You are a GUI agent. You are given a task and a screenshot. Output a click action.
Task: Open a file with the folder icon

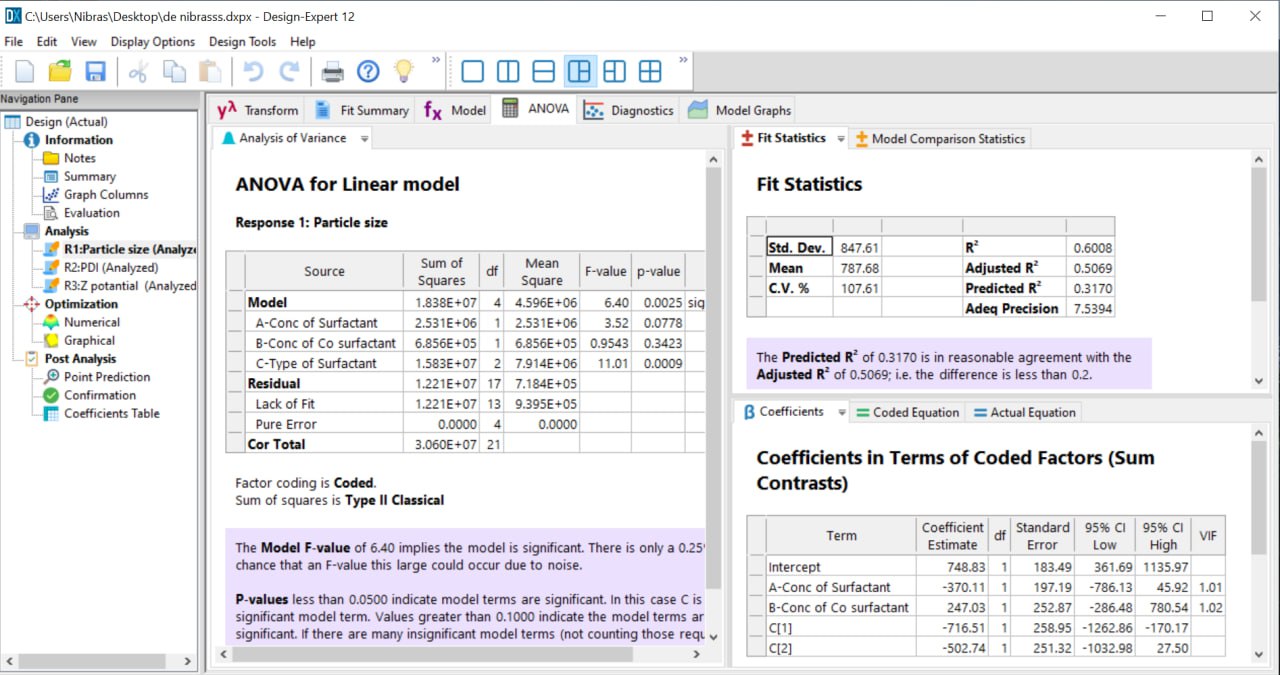60,71
